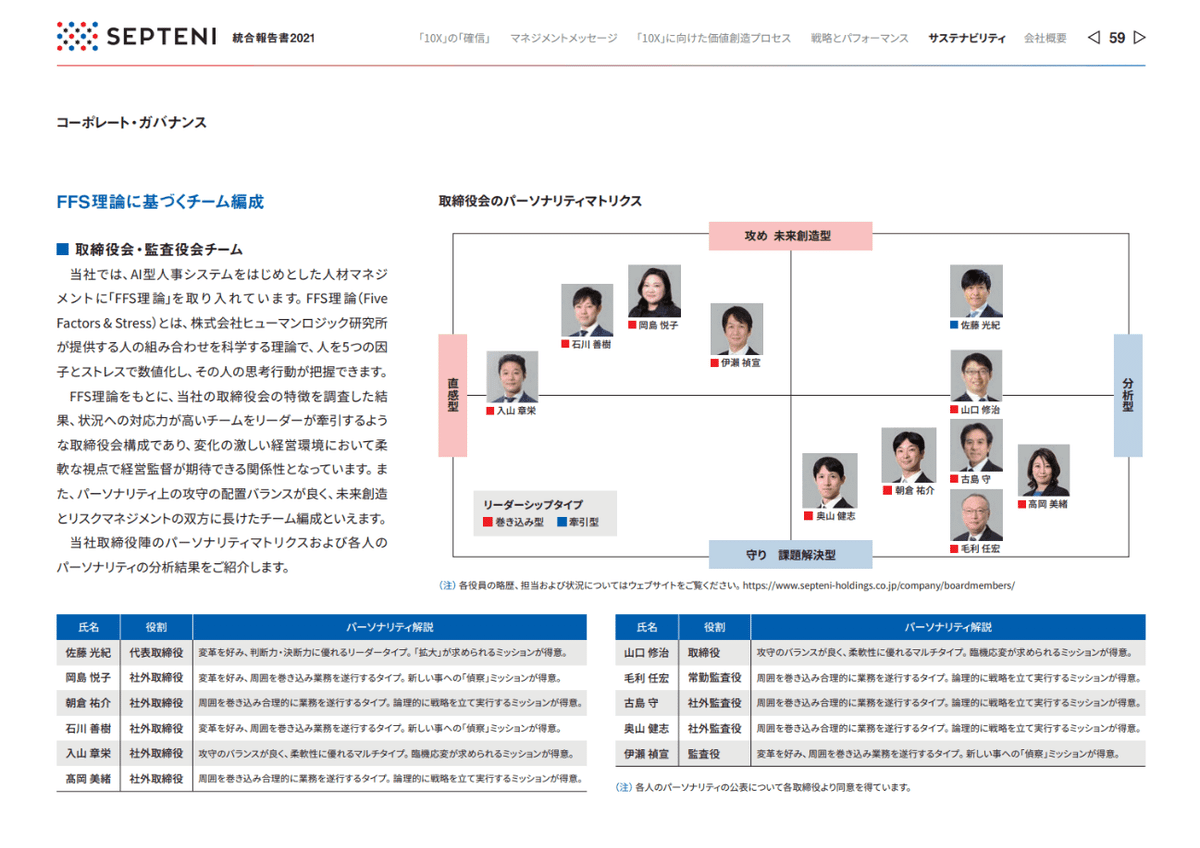The image size is (1200, 848).
Task: Click right table 氏名 header
Action: click(647, 627)
